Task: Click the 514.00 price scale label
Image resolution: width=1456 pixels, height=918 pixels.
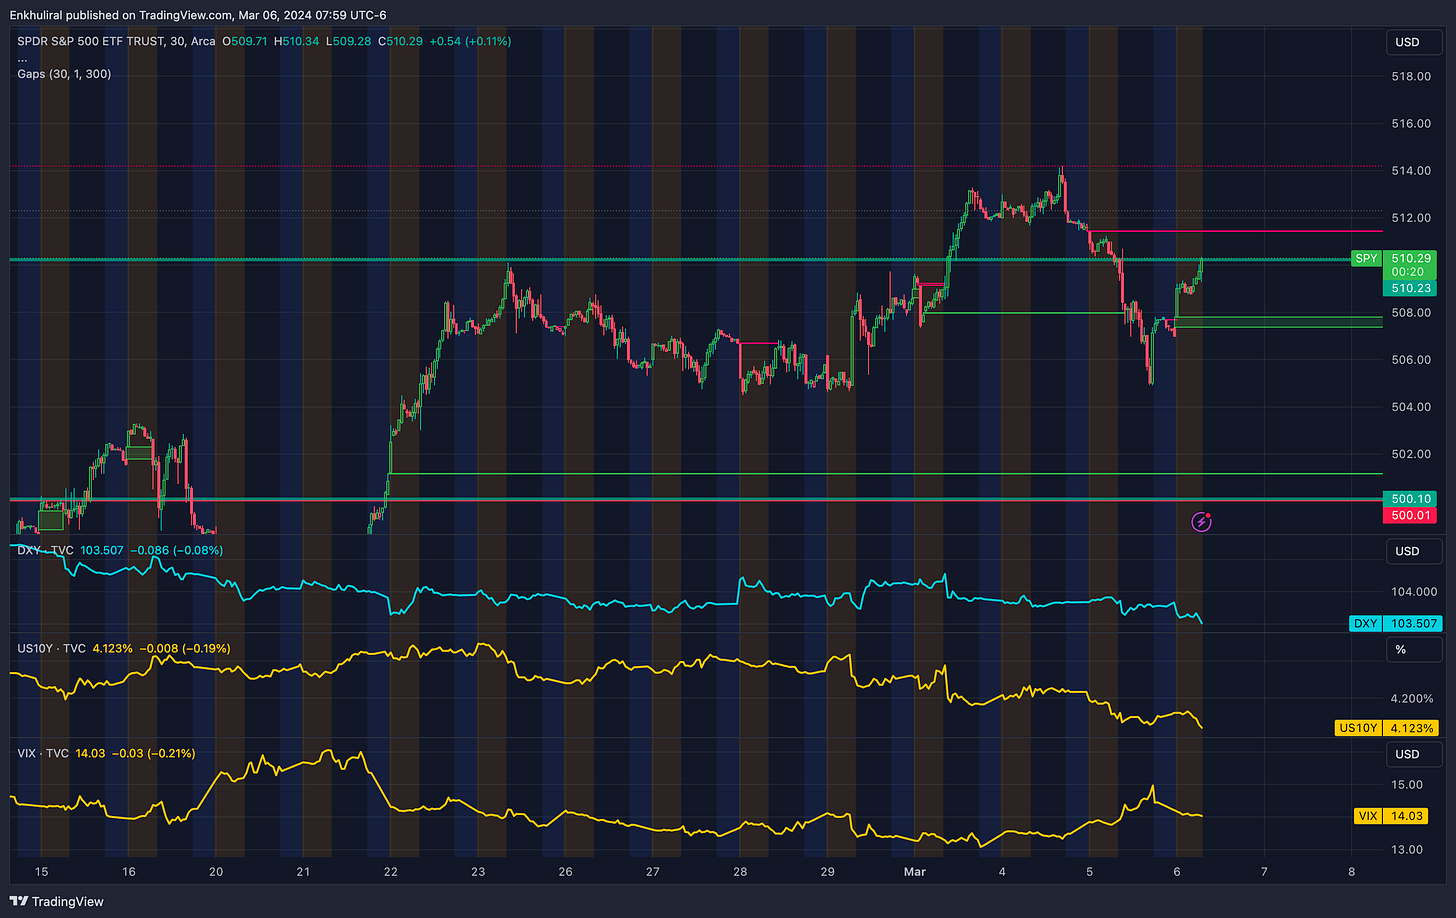Action: point(1411,171)
